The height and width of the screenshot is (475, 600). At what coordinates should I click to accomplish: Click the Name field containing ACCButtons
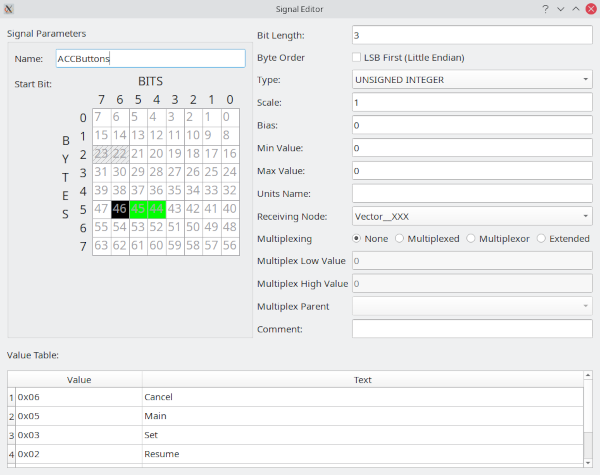[150, 59]
